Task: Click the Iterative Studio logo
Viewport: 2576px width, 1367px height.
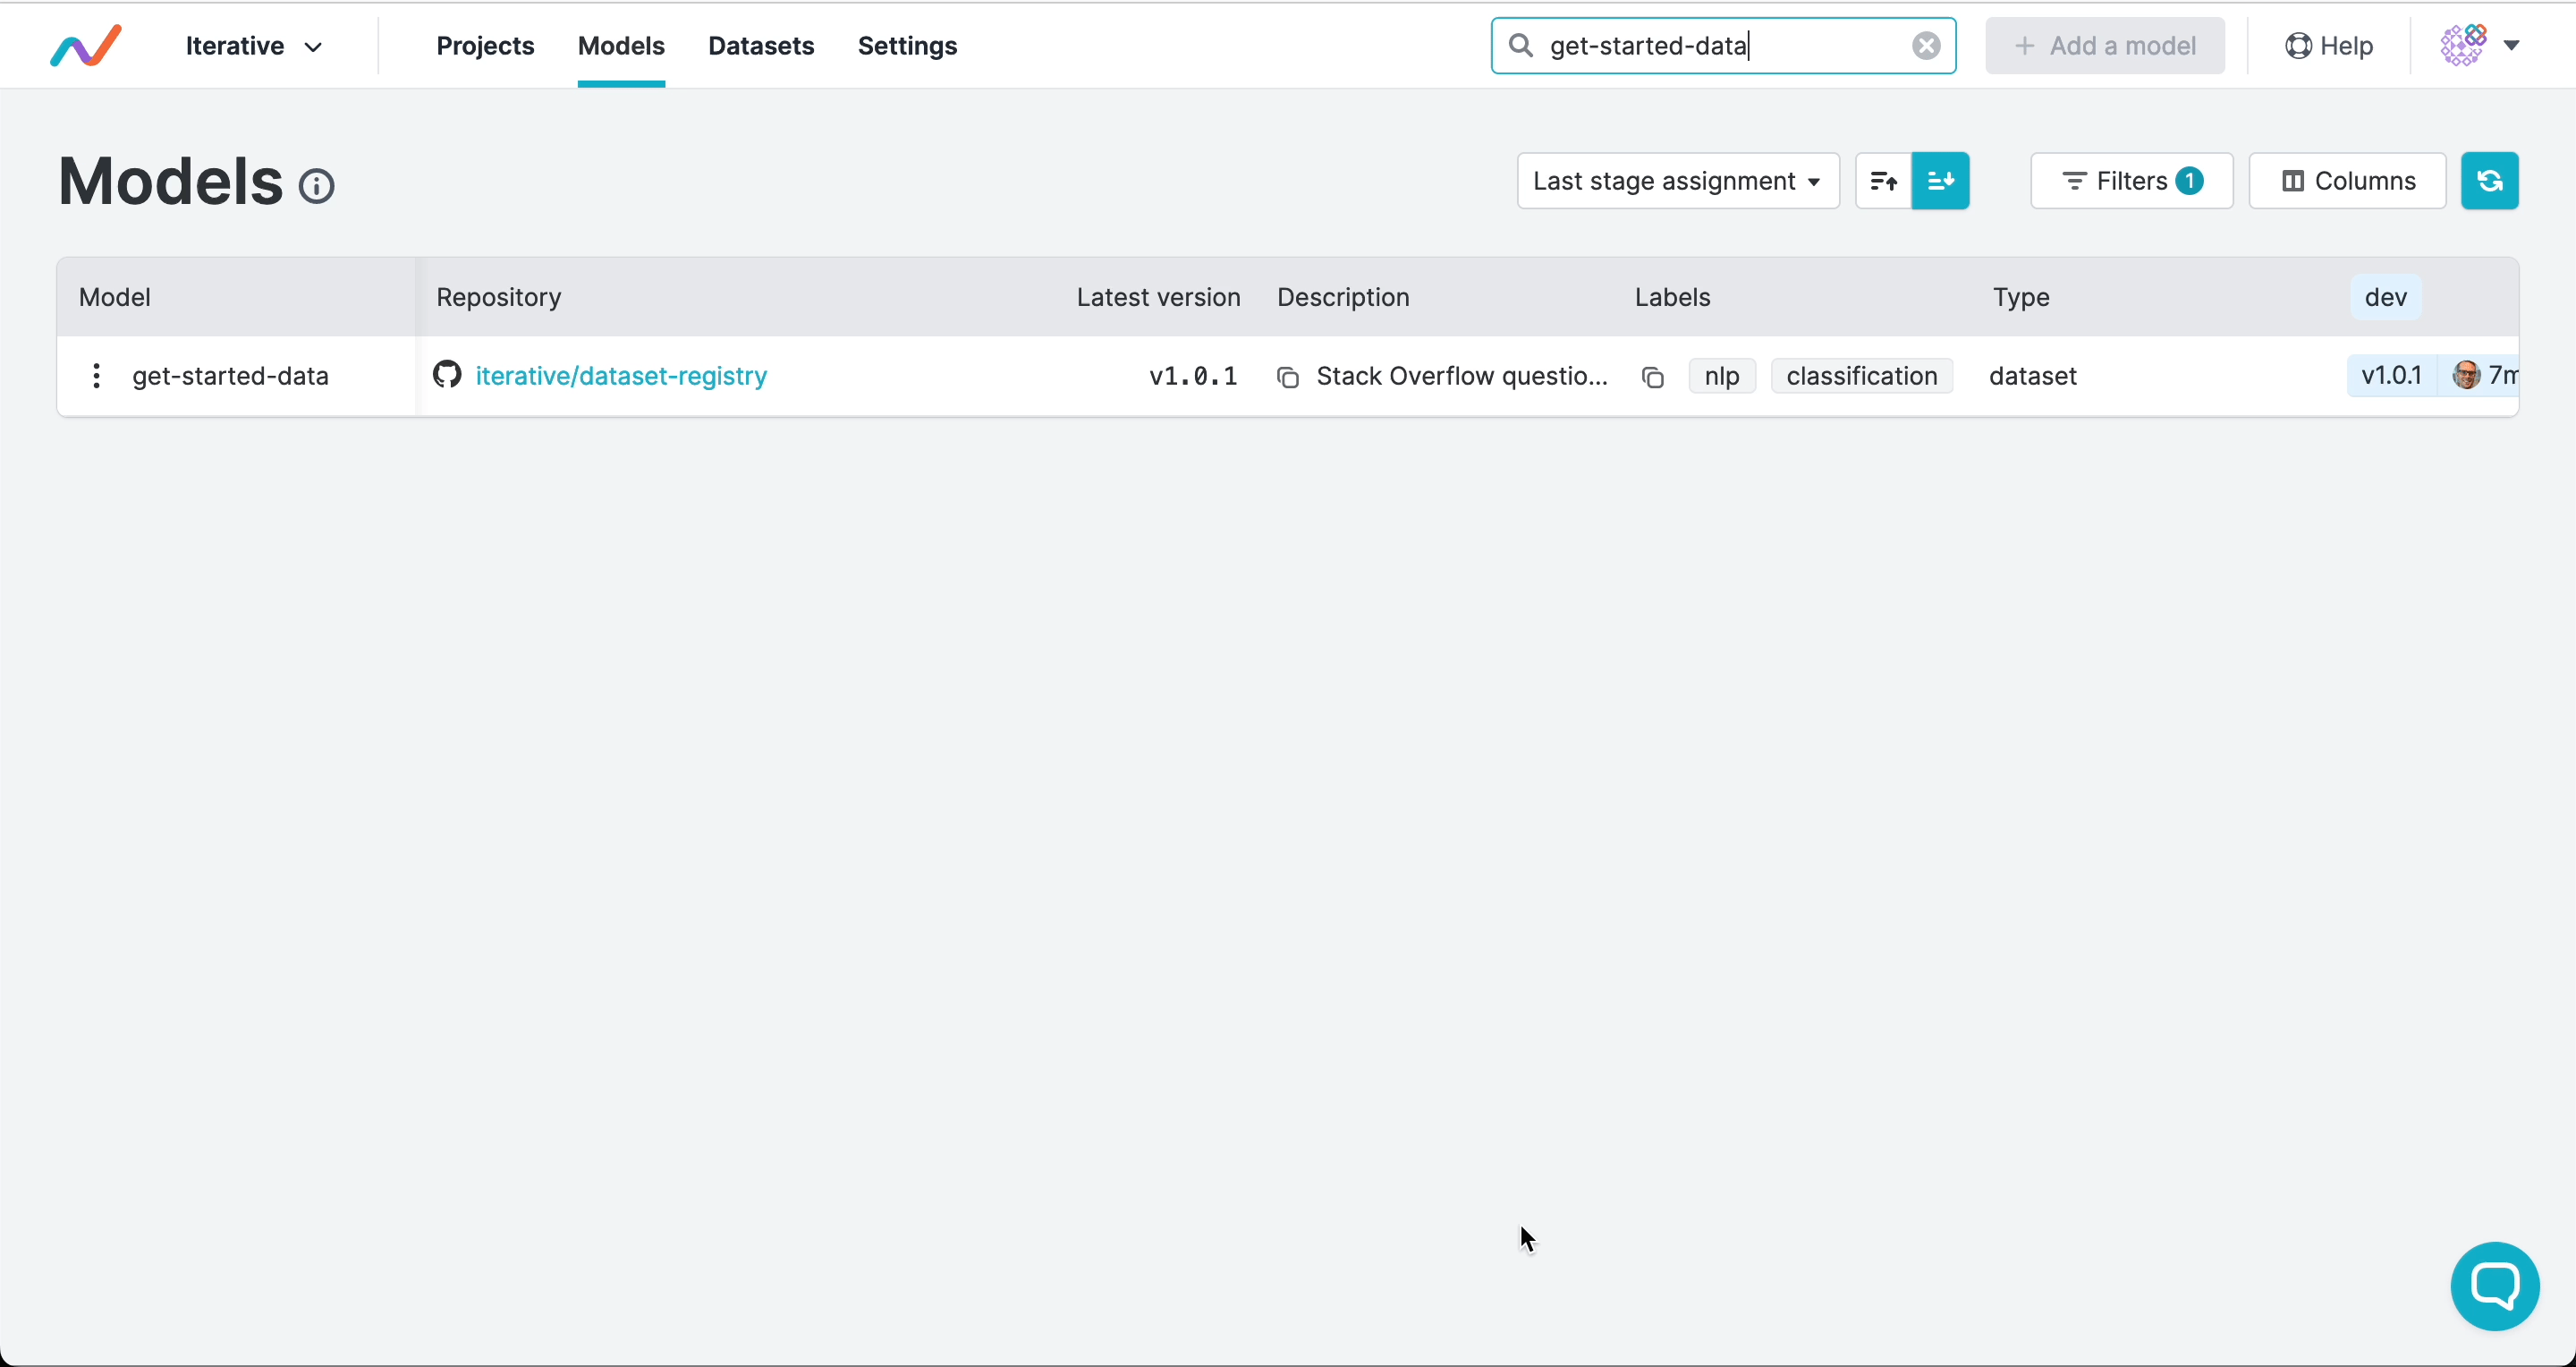Action: pyautogui.click(x=86, y=45)
